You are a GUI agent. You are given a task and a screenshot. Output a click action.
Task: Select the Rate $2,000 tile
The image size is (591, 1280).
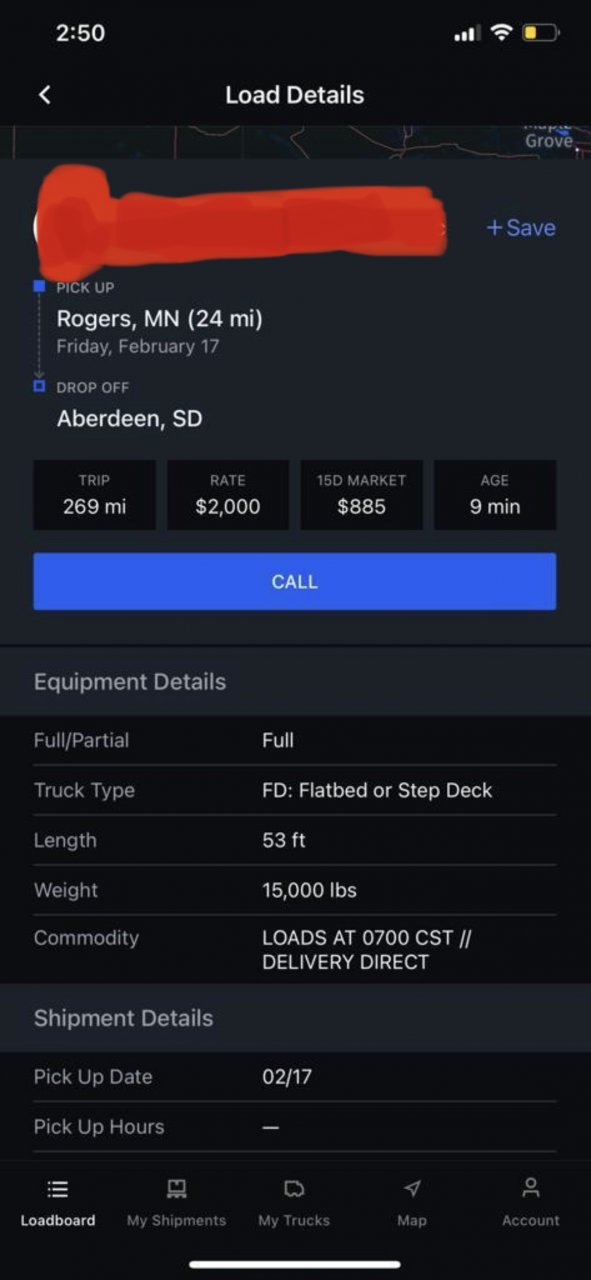[228, 495]
